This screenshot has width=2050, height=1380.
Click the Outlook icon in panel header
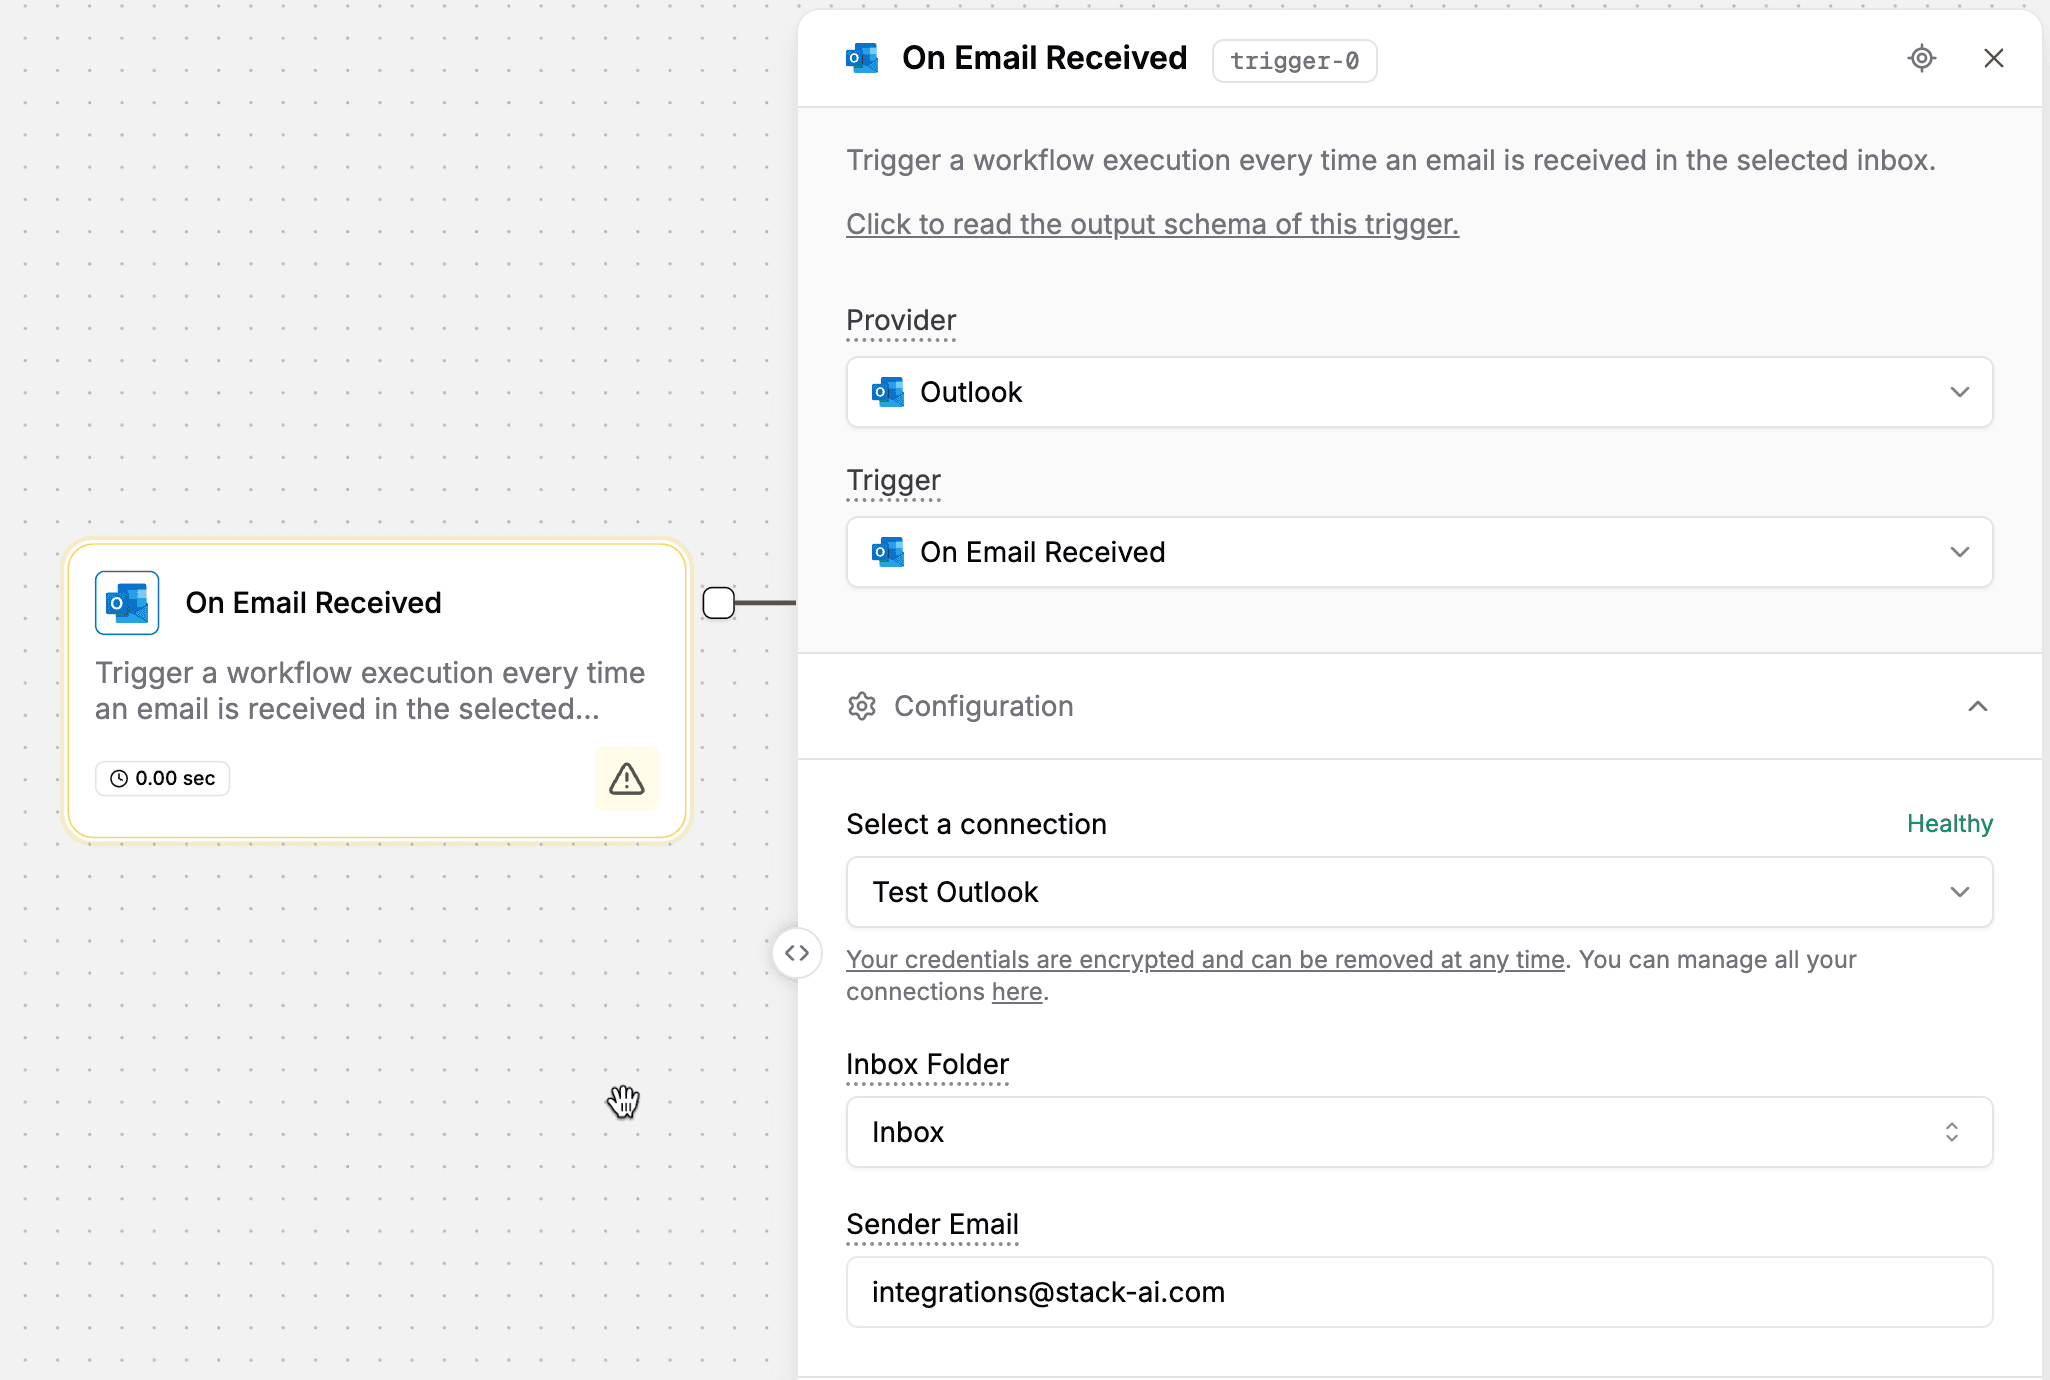(862, 58)
